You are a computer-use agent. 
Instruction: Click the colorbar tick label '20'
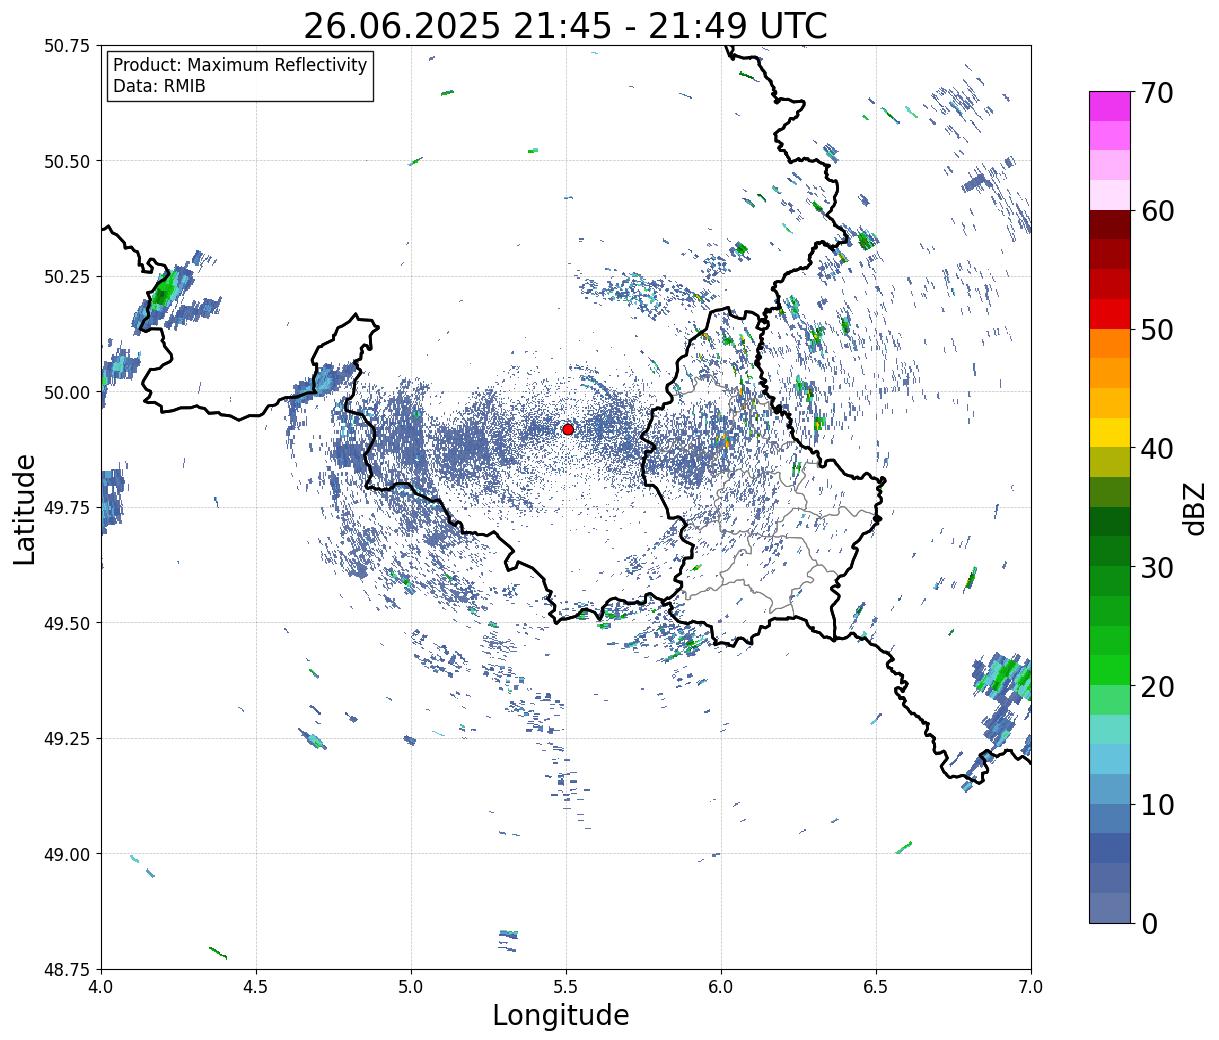tap(1156, 687)
